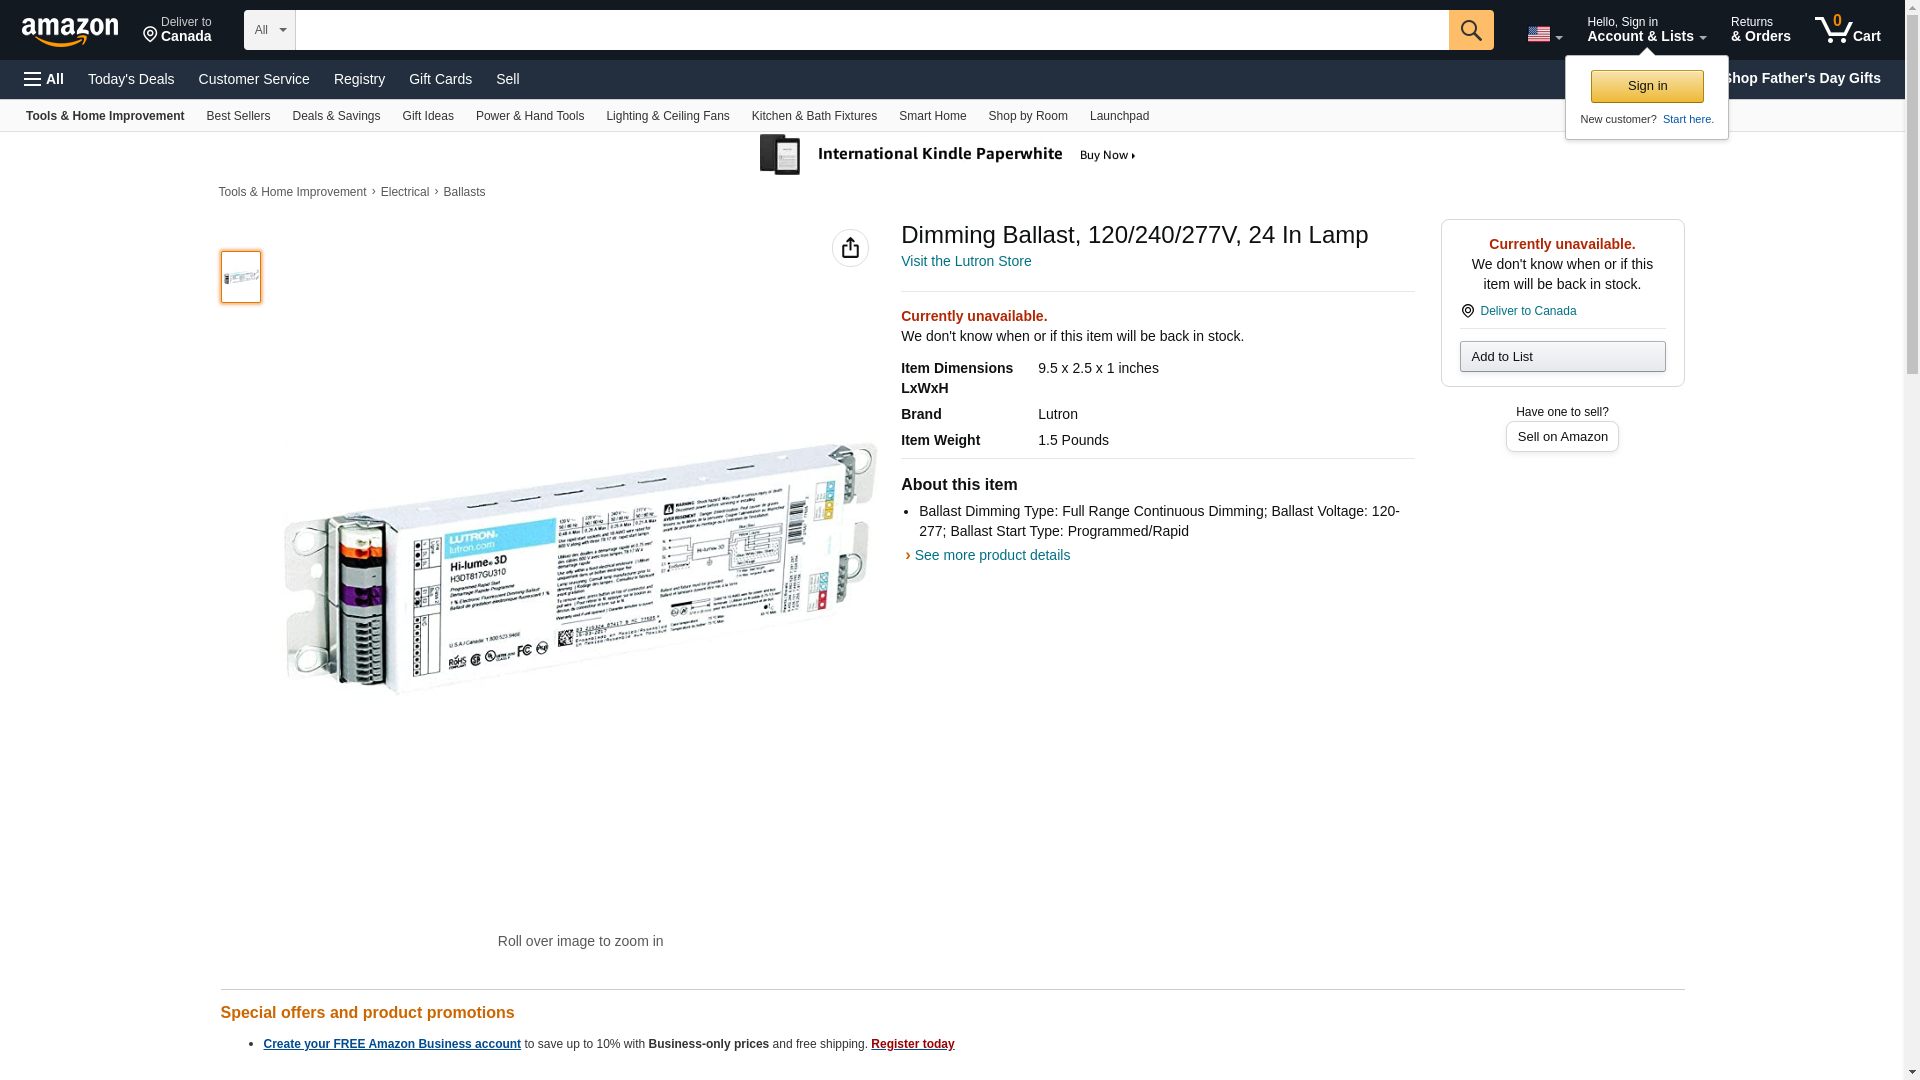Expand See more product details

pyautogui.click(x=990, y=555)
